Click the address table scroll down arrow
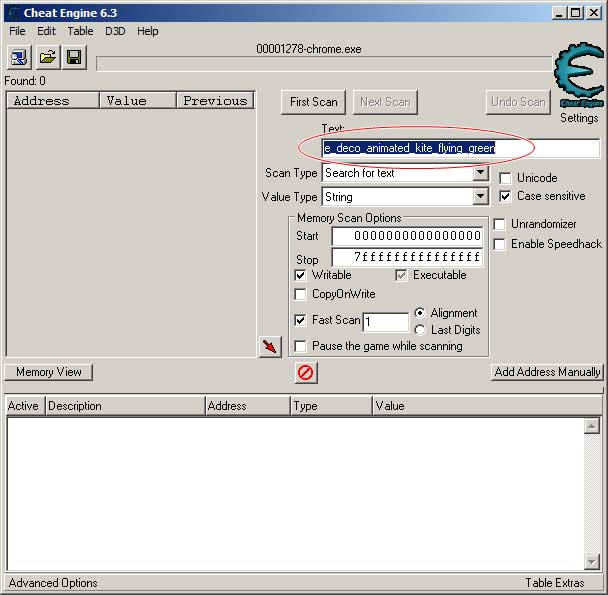The width and height of the screenshot is (608, 595). [592, 562]
